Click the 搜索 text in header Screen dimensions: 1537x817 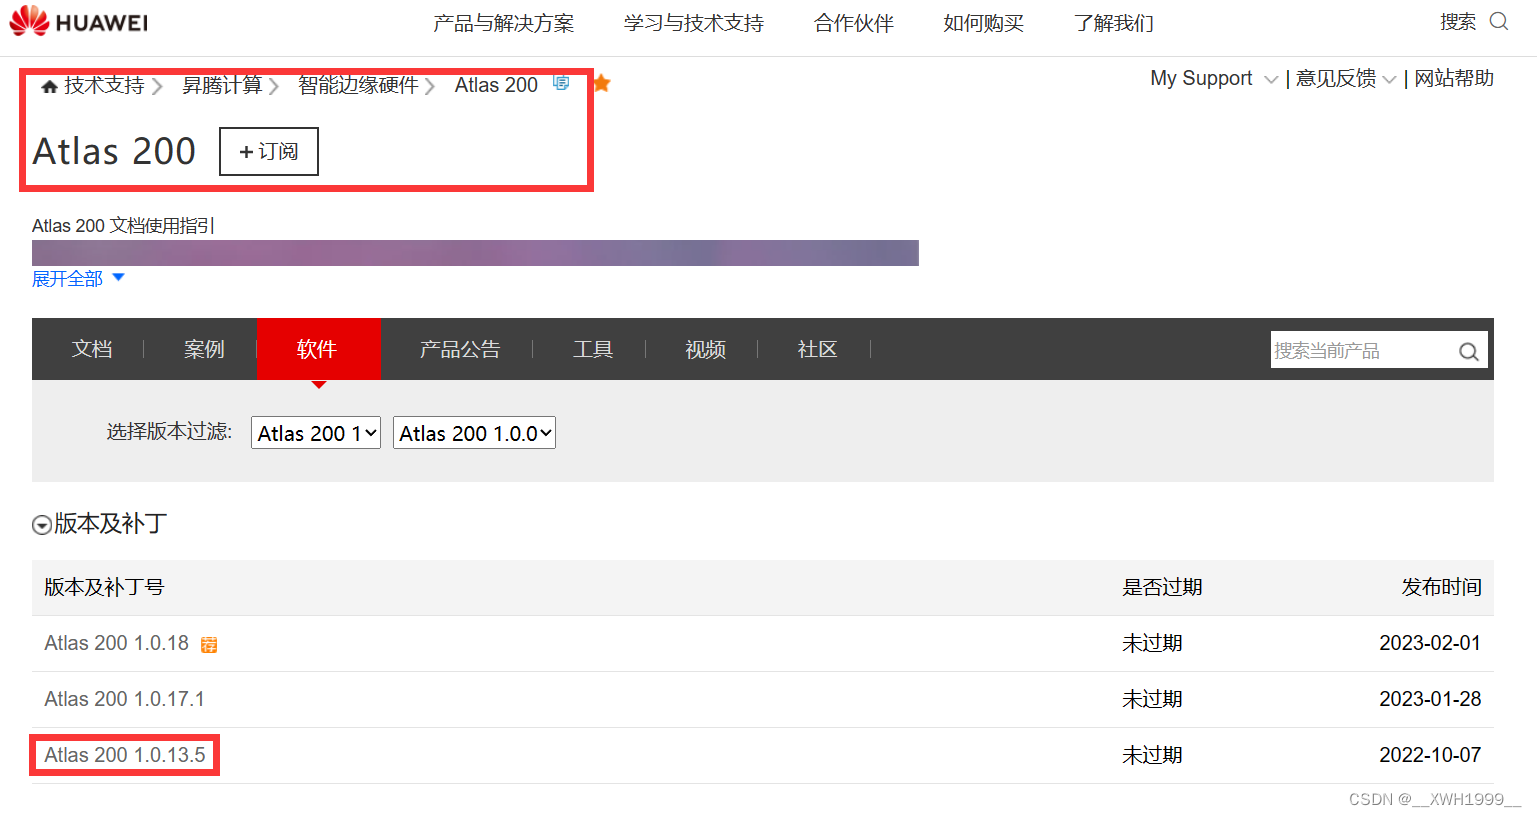coord(1458,22)
